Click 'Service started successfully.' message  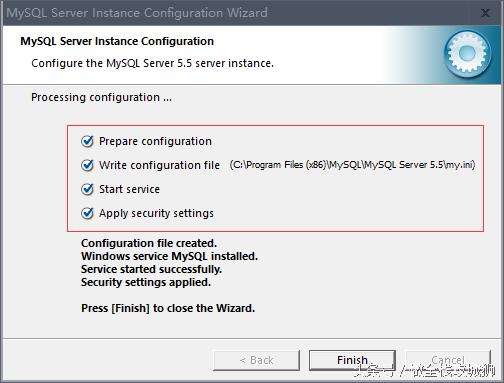click(x=151, y=269)
